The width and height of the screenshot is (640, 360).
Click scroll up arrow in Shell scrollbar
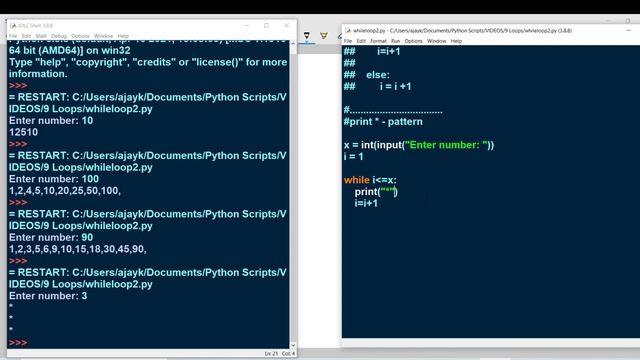click(293, 44)
